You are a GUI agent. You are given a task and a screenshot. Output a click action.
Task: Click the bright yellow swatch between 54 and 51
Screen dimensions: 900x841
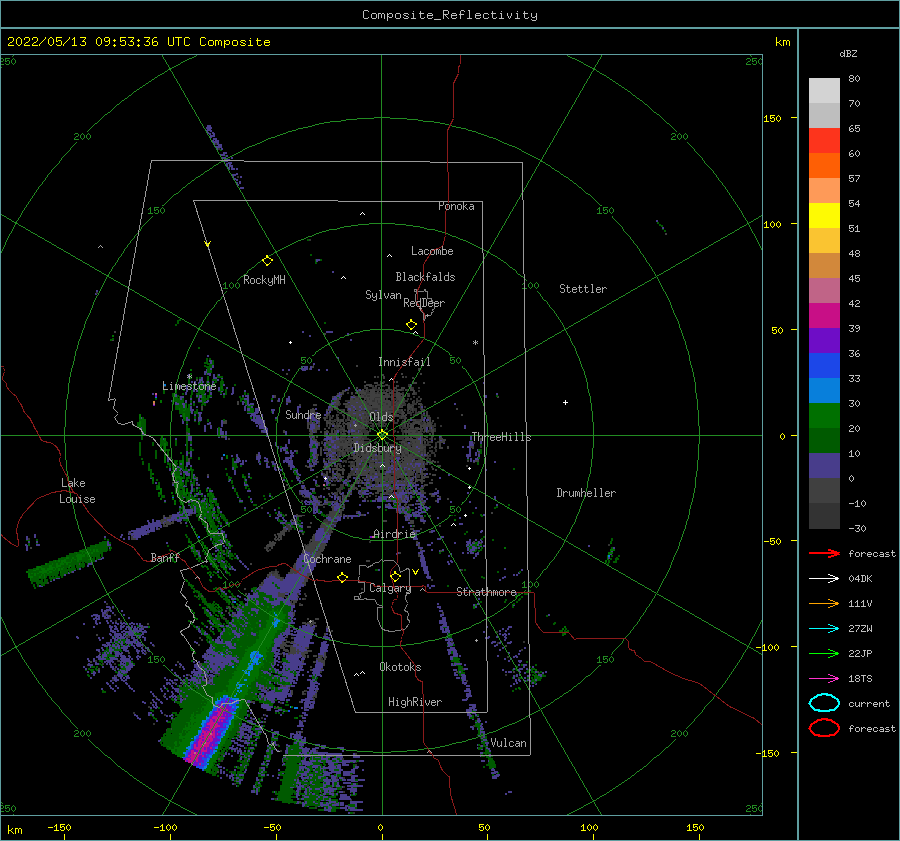[824, 215]
